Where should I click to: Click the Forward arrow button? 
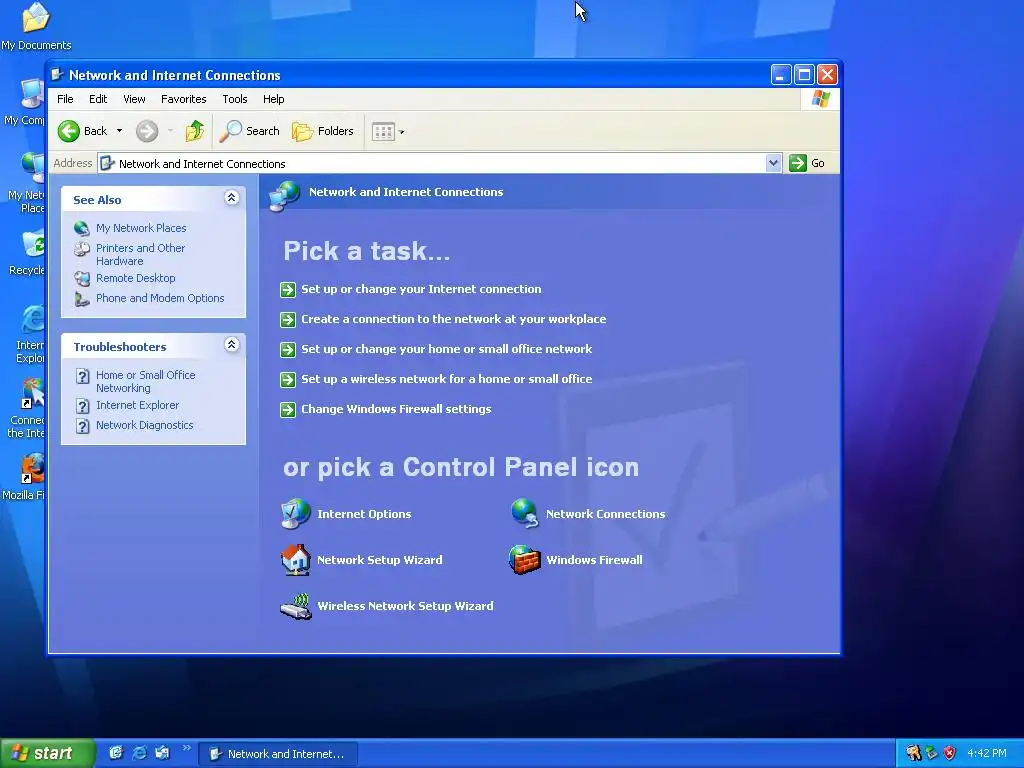[x=147, y=131]
